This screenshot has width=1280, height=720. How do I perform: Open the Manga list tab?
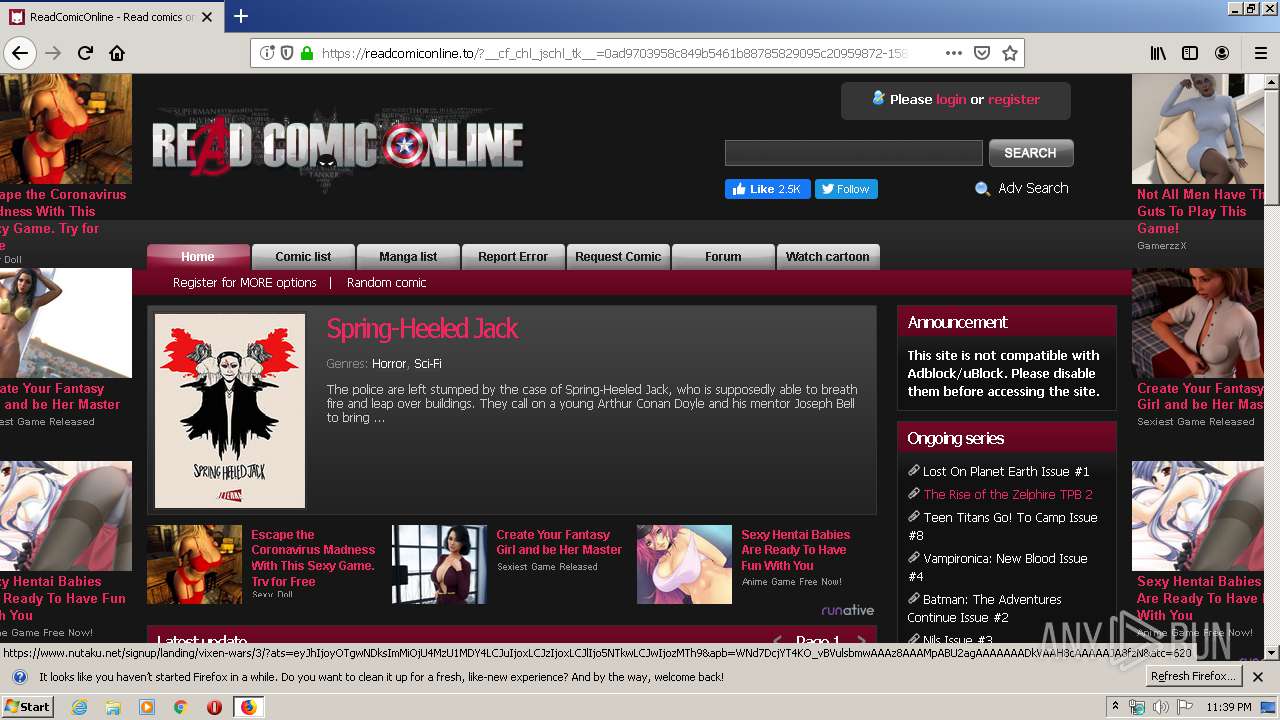pyautogui.click(x=408, y=257)
